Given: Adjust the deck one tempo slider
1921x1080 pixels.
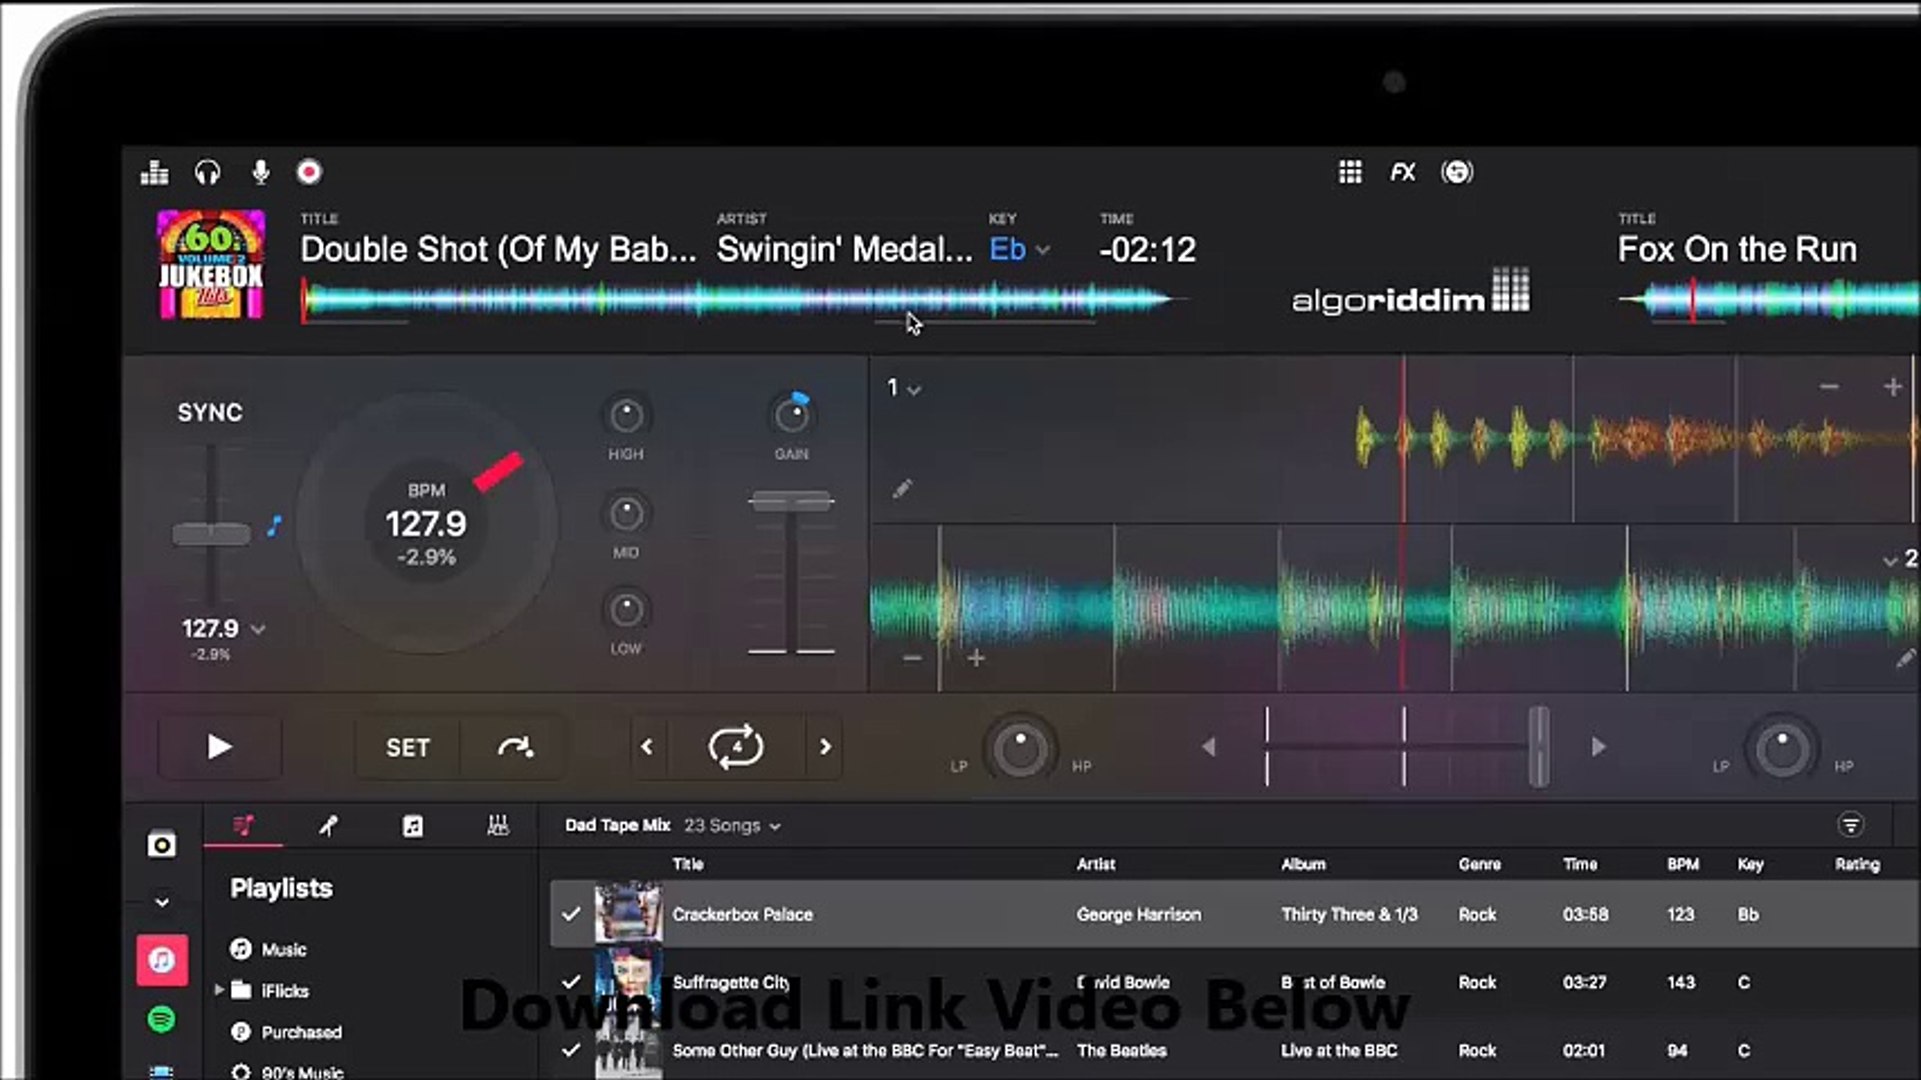Looking at the screenshot, I should point(211,534).
